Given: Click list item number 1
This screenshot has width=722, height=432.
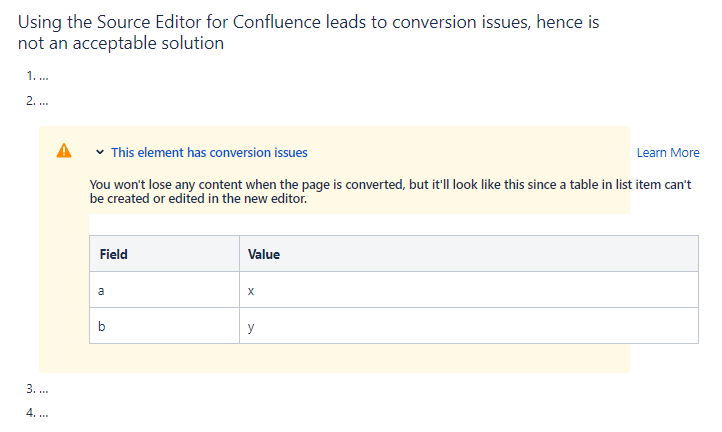Looking at the screenshot, I should coord(37,76).
